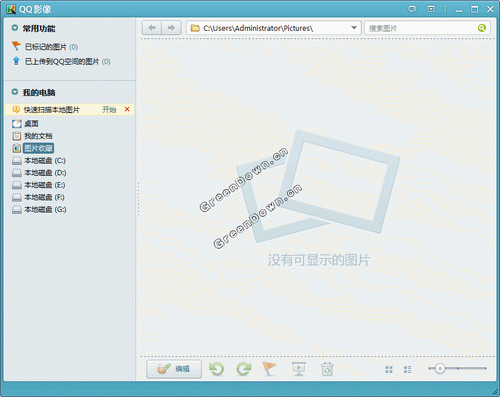Viewport: 500px width, 397px height.
Task: Switch to thumbnail grid view icon
Action: (389, 369)
